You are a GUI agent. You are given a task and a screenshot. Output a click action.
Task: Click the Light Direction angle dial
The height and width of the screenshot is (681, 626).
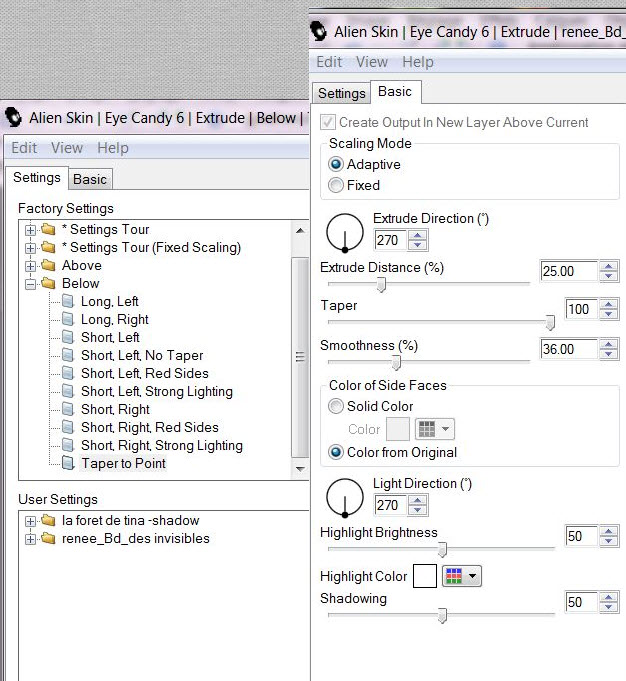(x=345, y=498)
